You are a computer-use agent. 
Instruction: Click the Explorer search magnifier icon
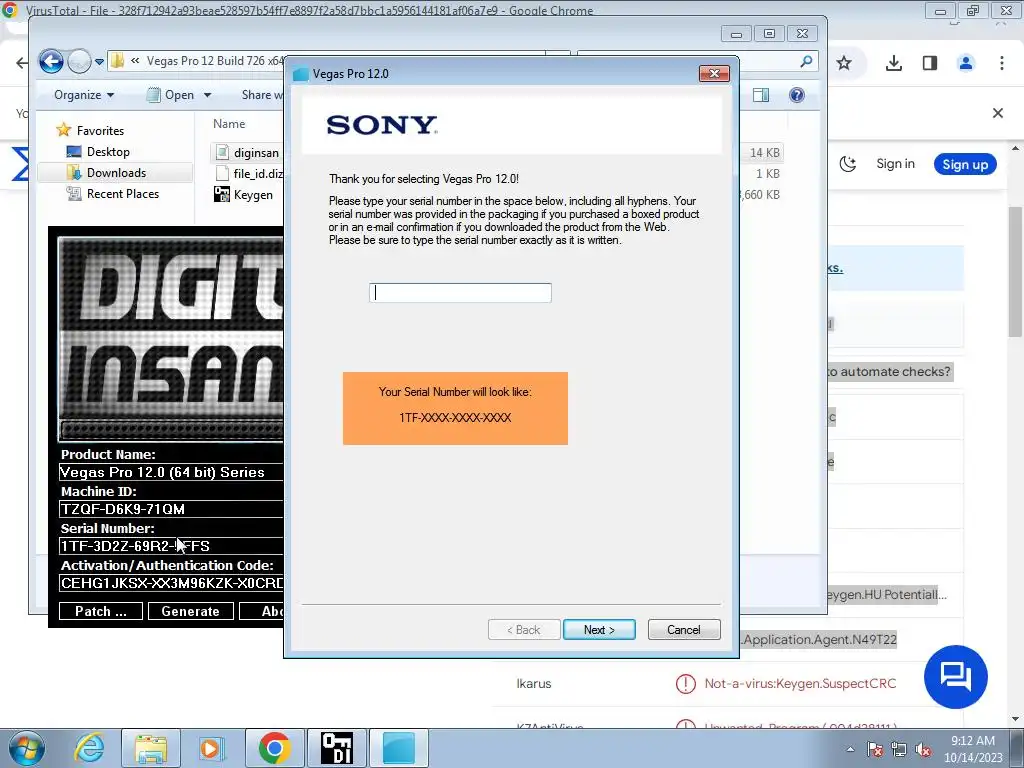click(x=807, y=61)
